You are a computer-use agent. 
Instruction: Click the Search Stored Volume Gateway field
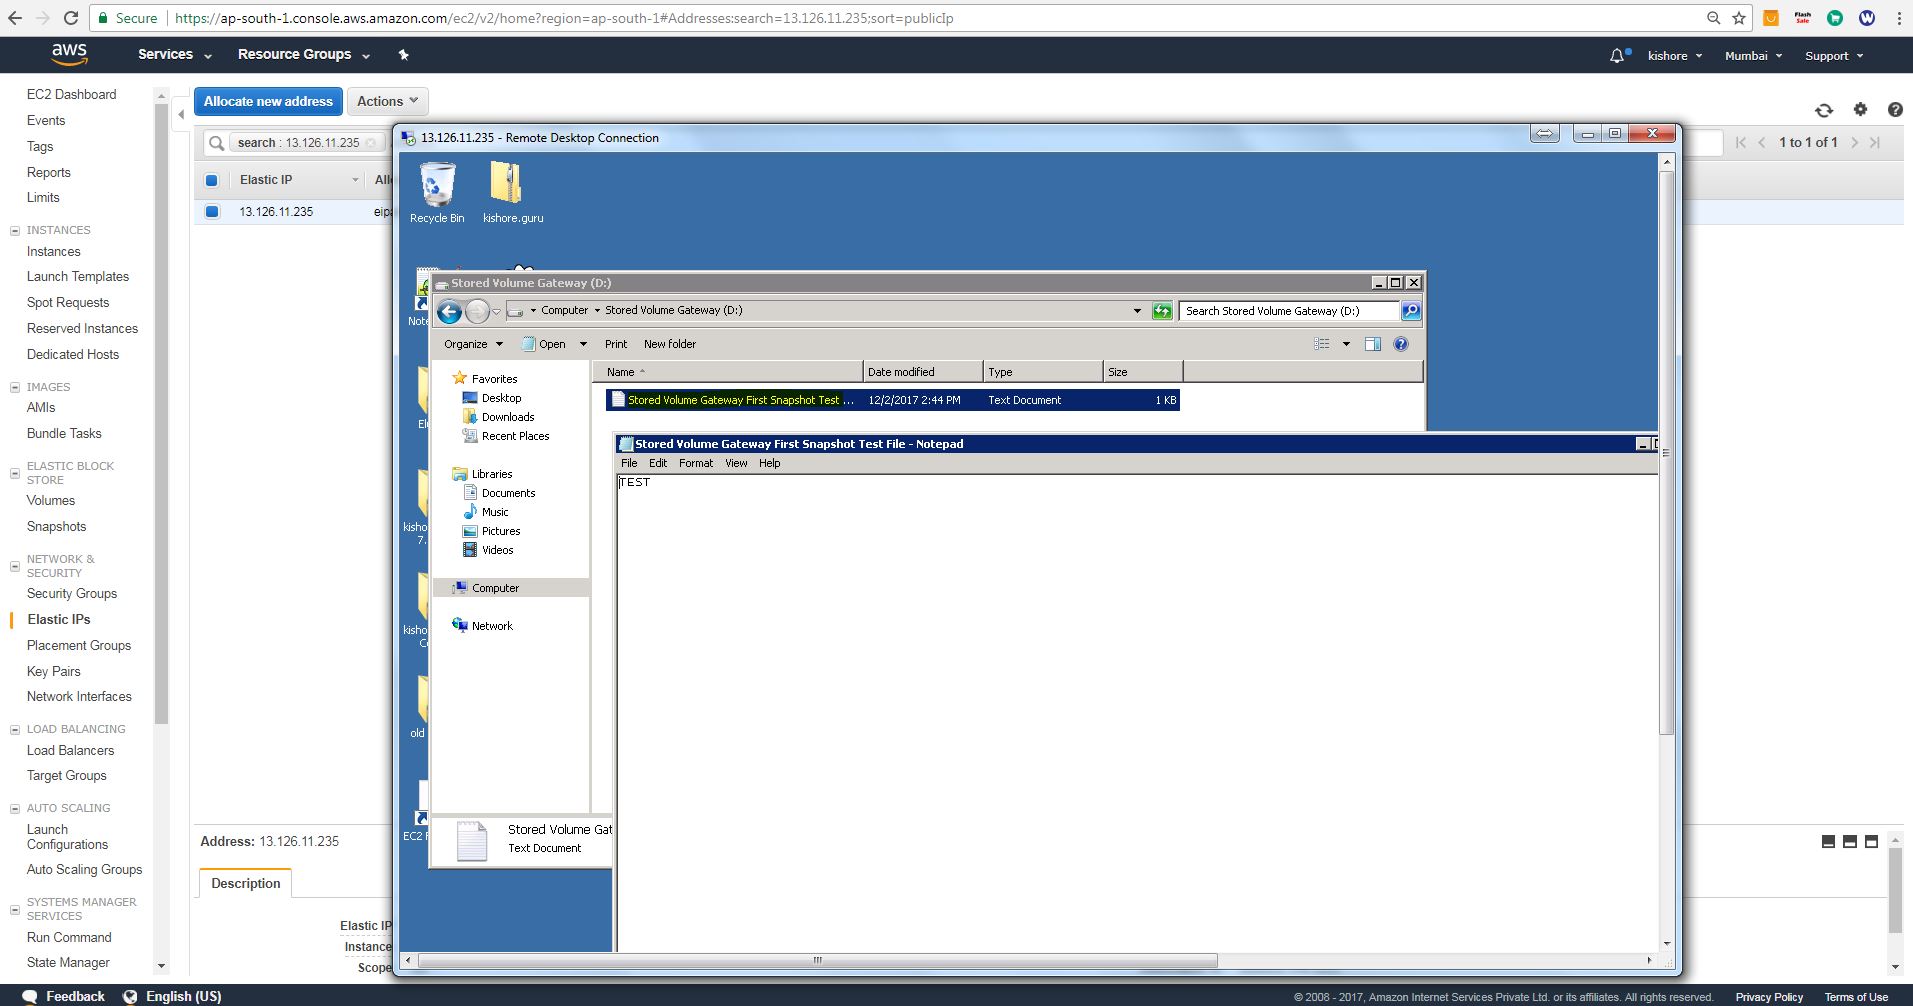(x=1288, y=311)
